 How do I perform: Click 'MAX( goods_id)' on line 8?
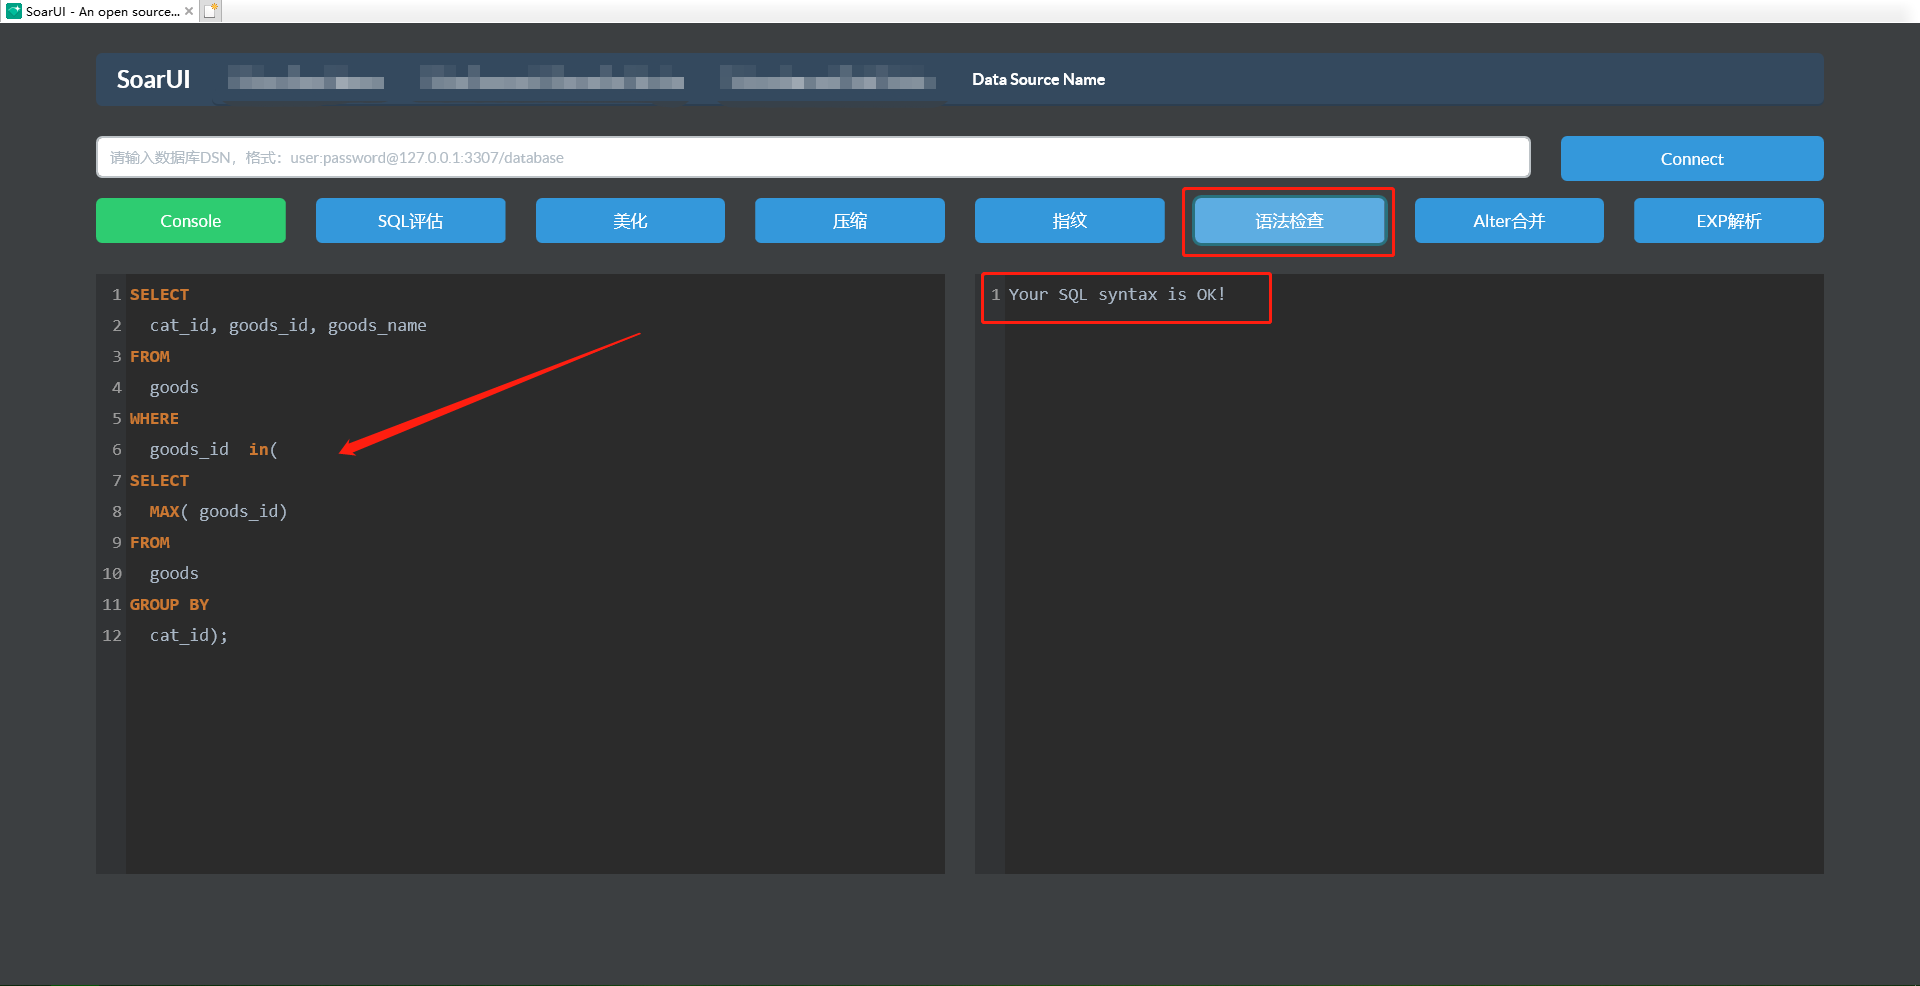point(218,511)
